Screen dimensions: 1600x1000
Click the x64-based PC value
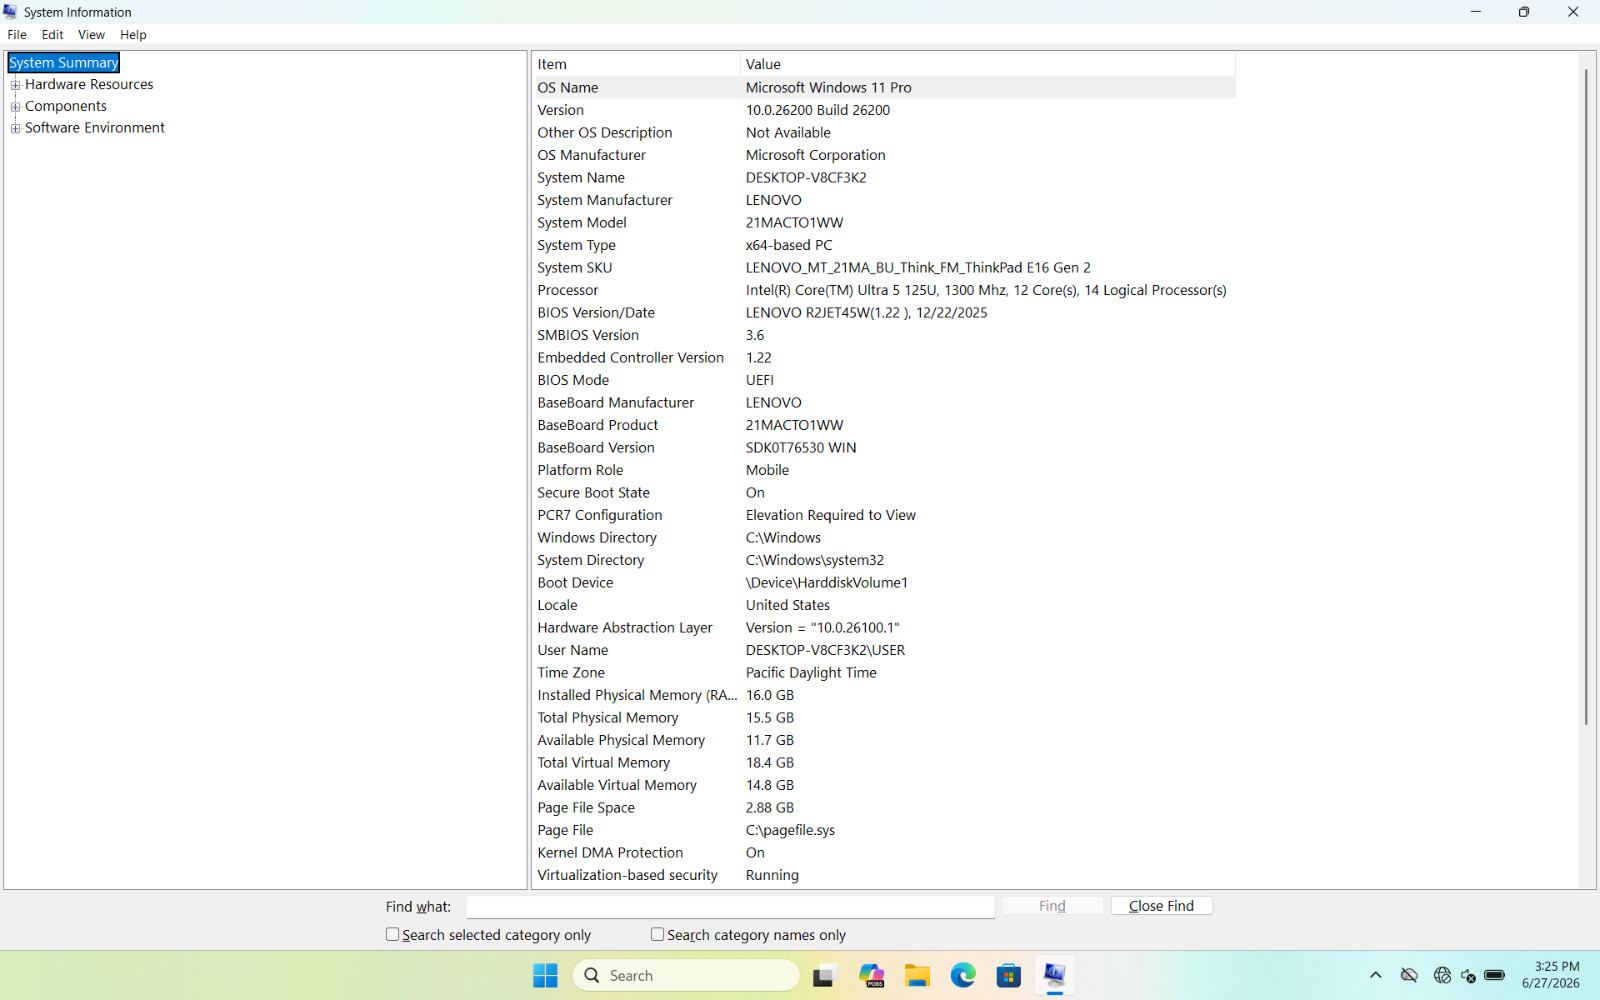coord(788,245)
